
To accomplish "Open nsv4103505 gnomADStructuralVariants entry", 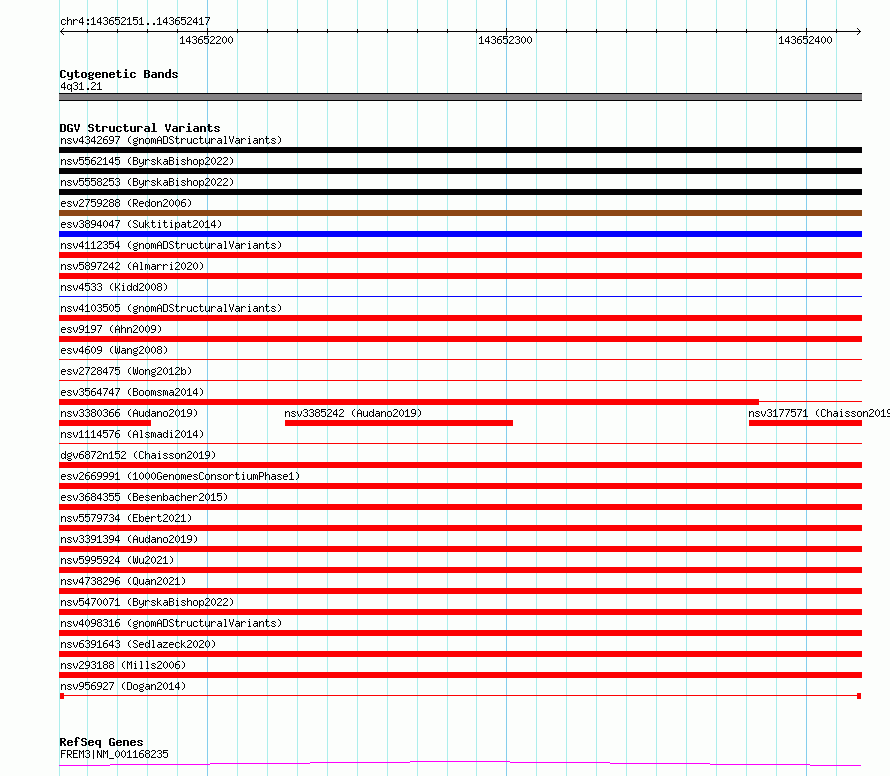I will 171,308.
